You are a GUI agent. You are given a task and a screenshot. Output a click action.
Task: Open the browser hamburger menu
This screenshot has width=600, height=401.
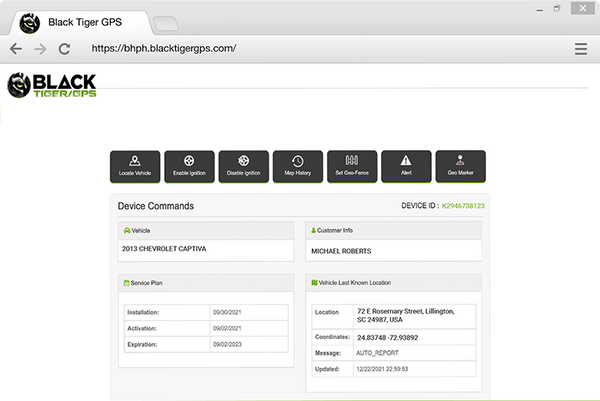pyautogui.click(x=580, y=49)
